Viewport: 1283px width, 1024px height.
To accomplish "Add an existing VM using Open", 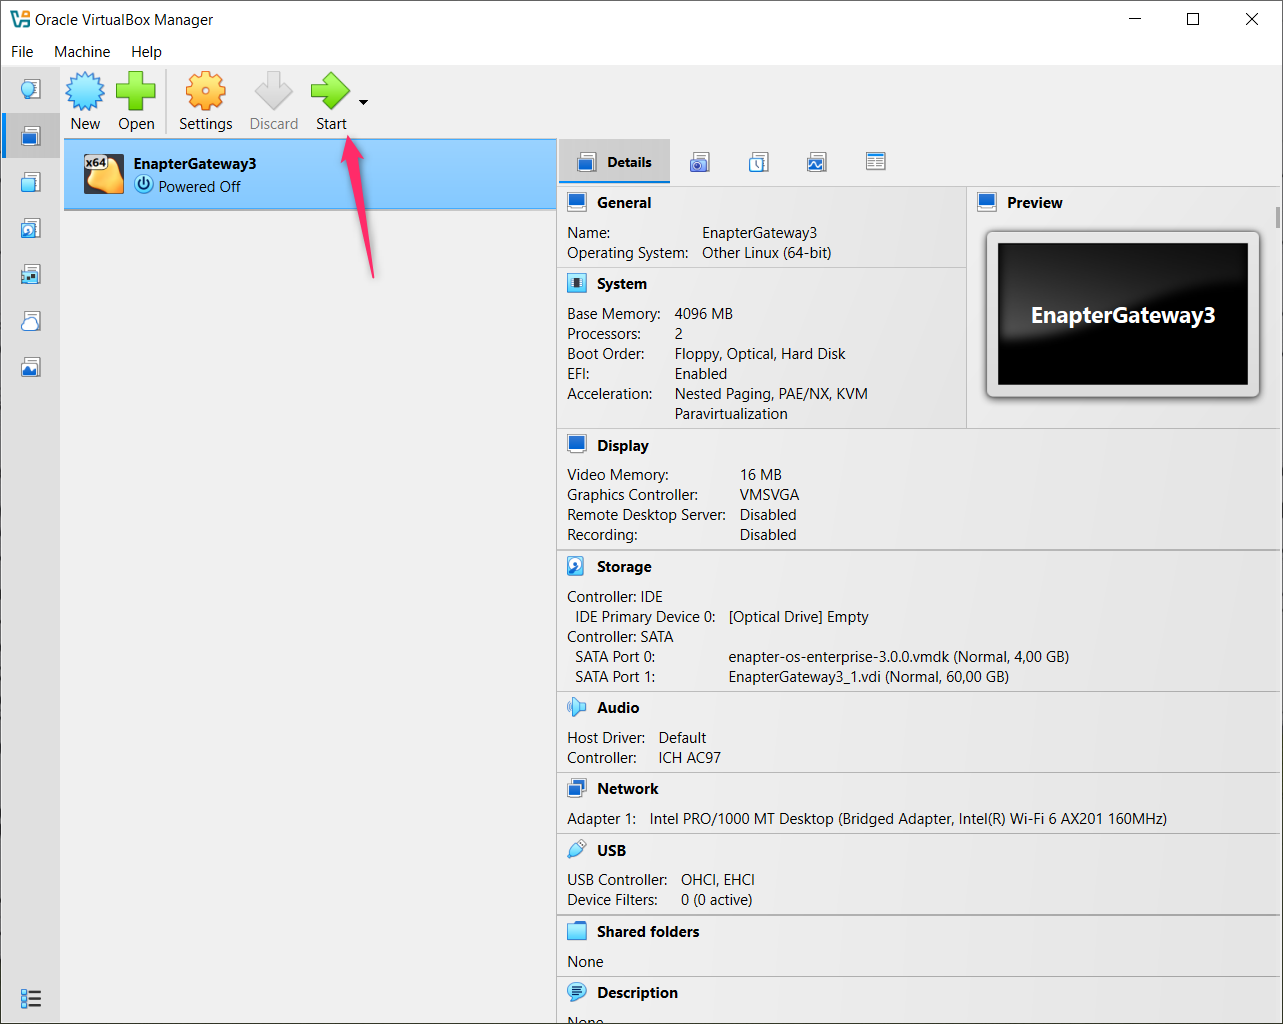I will (136, 100).
